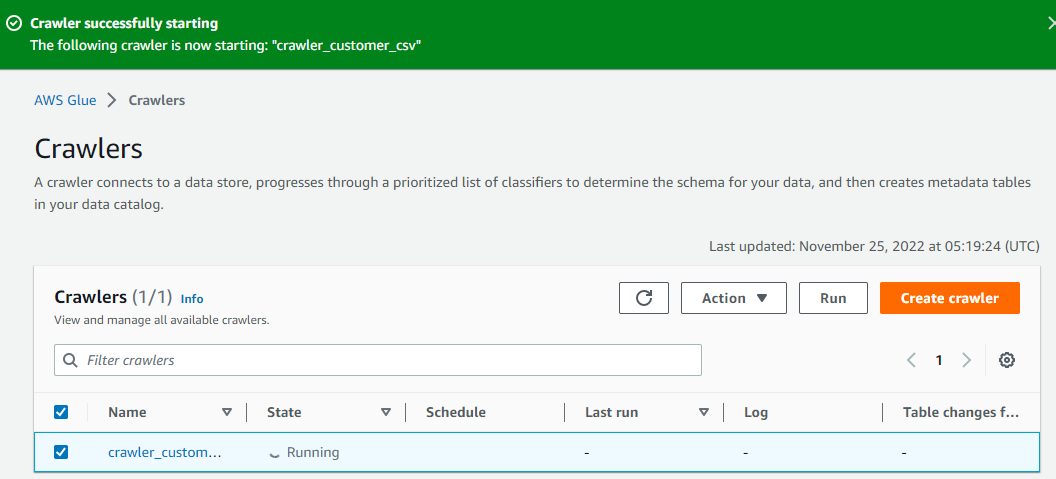Open the Info link beside Crawlers

pos(192,298)
